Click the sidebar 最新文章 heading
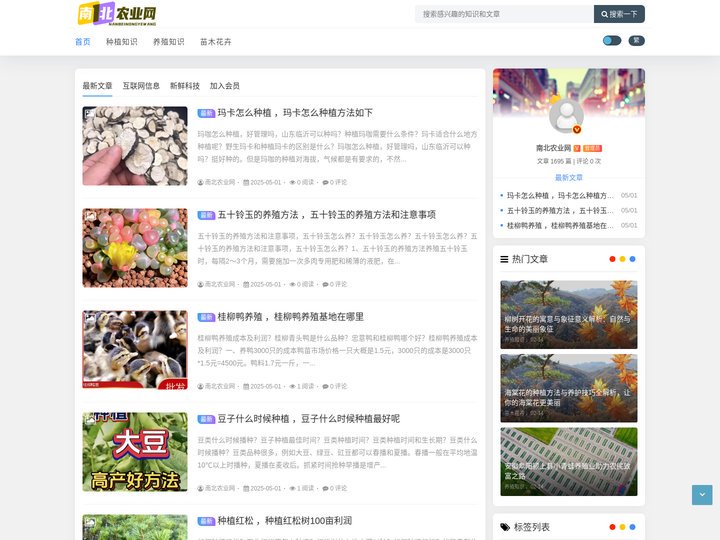Screen dimensions: 720x540 (x=568, y=178)
